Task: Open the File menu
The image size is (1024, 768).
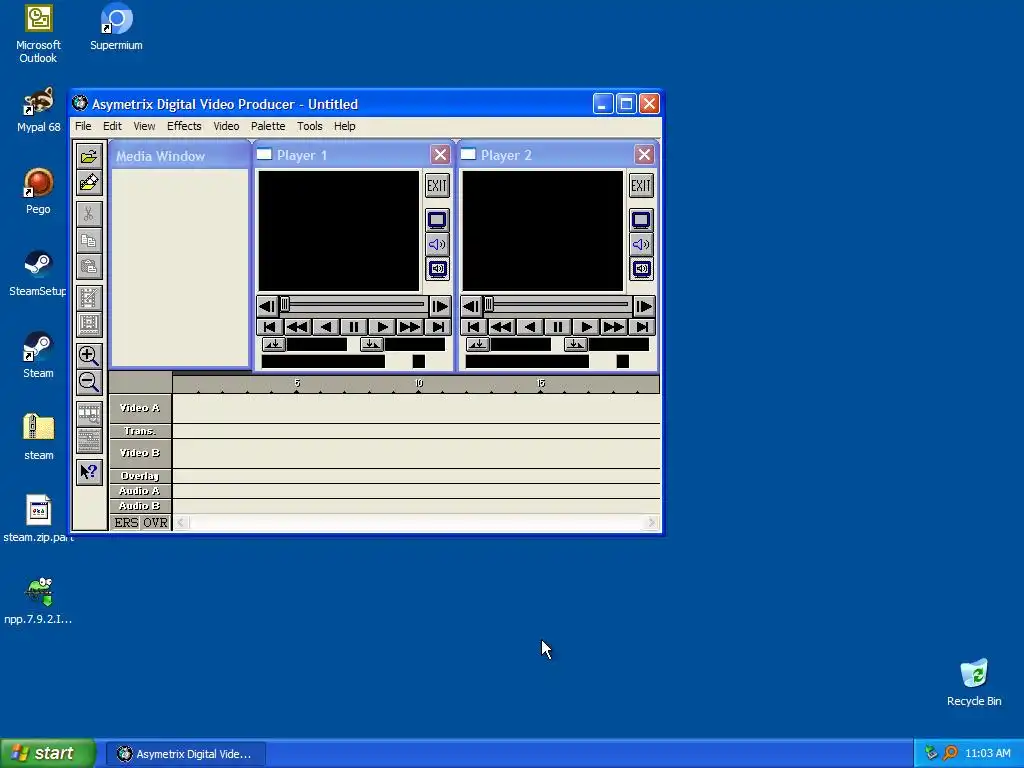Action: 83,126
